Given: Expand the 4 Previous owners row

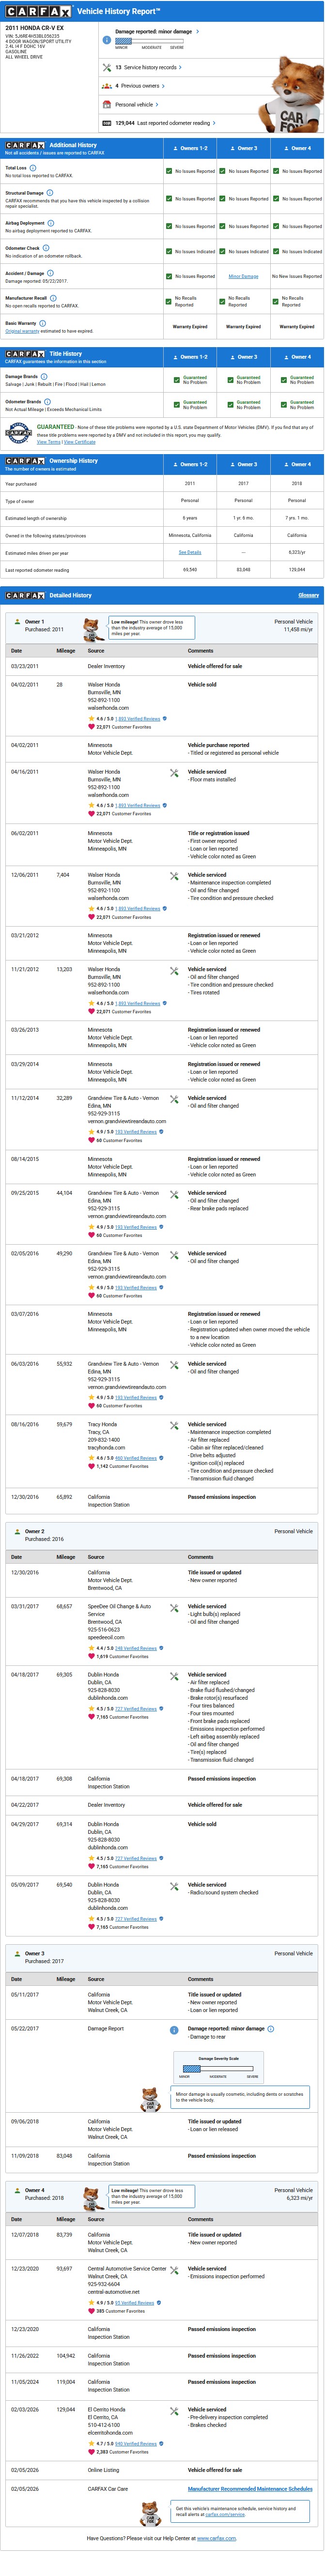Looking at the screenshot, I should coord(141,86).
